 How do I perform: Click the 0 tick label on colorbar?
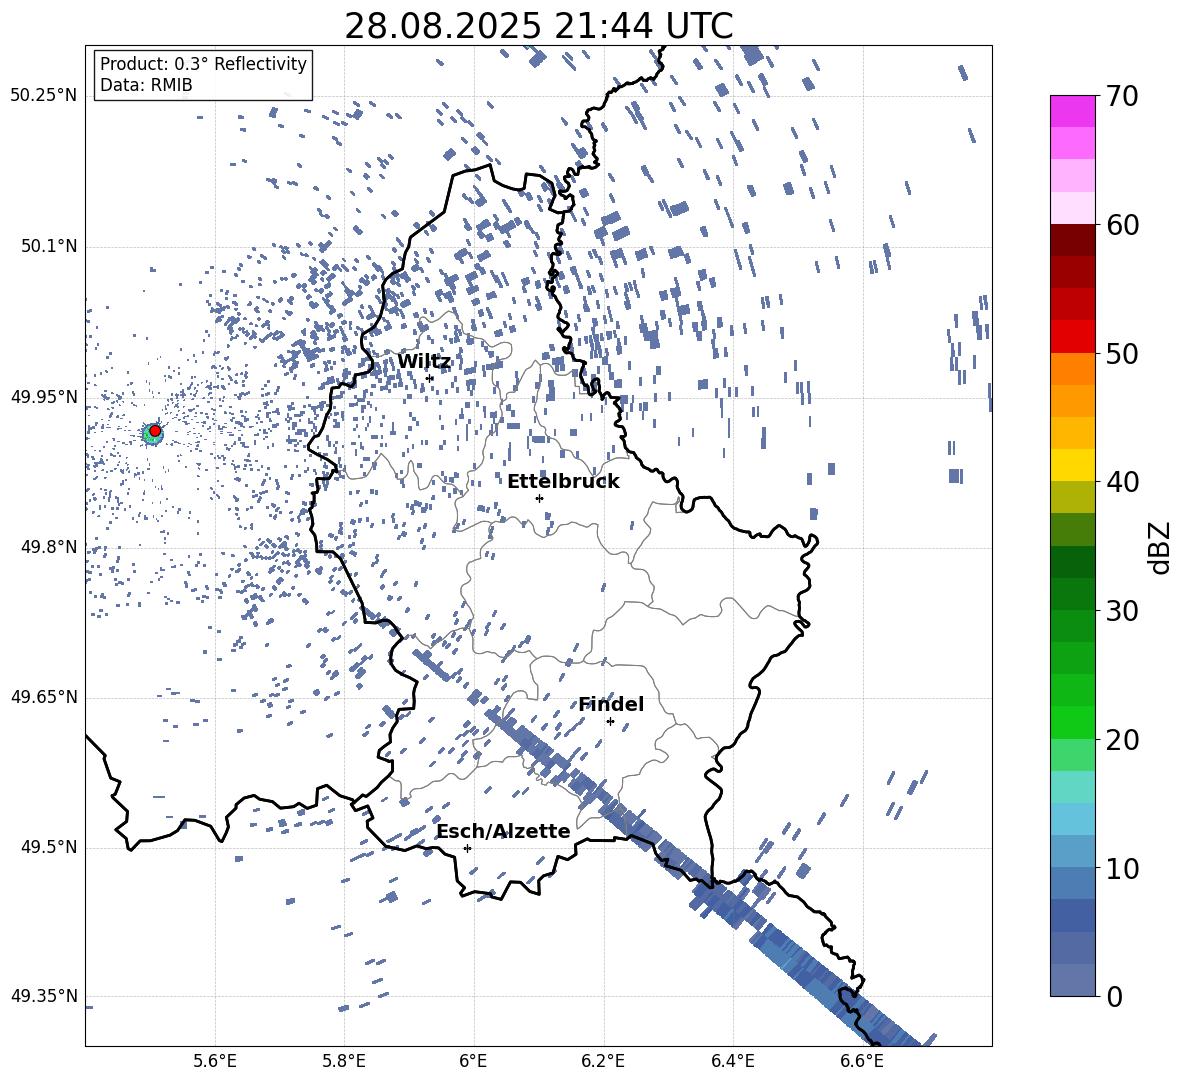[x=1114, y=996]
